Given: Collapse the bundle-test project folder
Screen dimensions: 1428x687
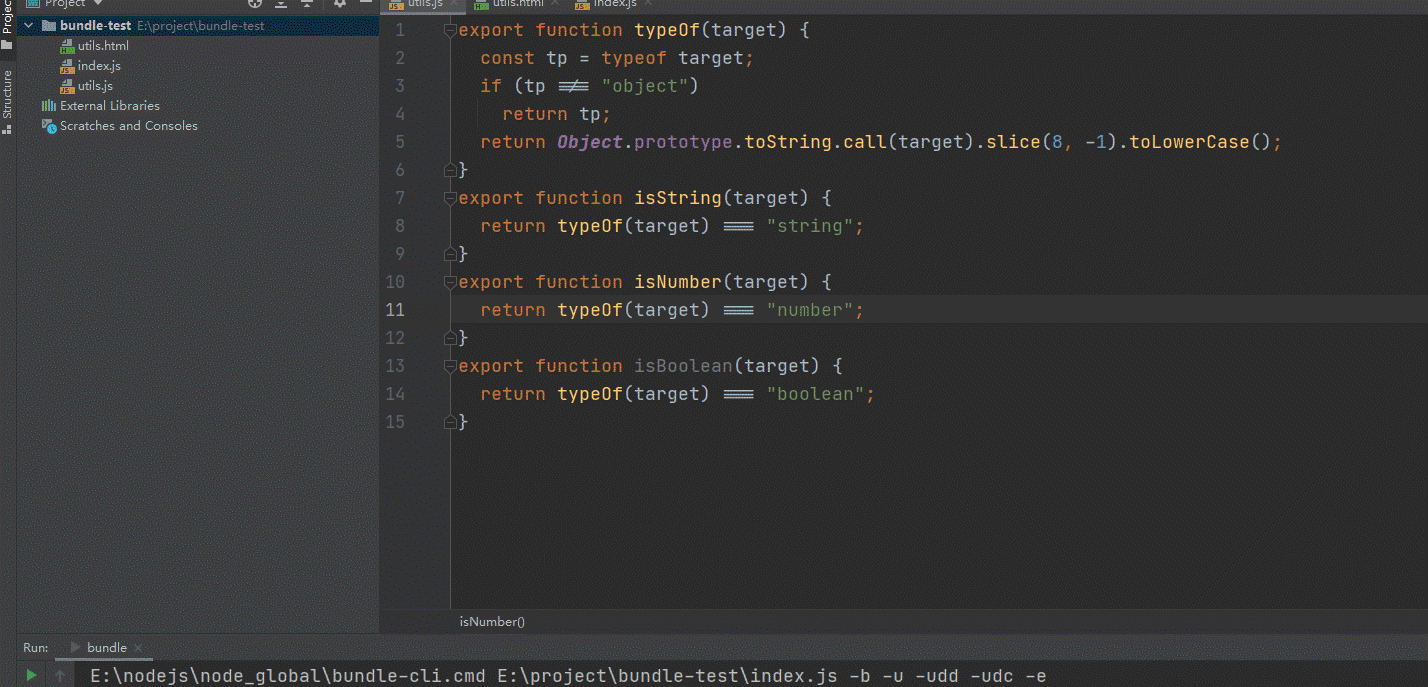Looking at the screenshot, I should pyautogui.click(x=28, y=26).
